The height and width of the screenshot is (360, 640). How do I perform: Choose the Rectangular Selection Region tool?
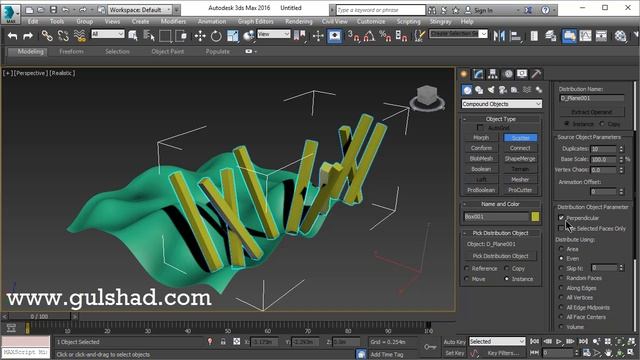point(165,36)
